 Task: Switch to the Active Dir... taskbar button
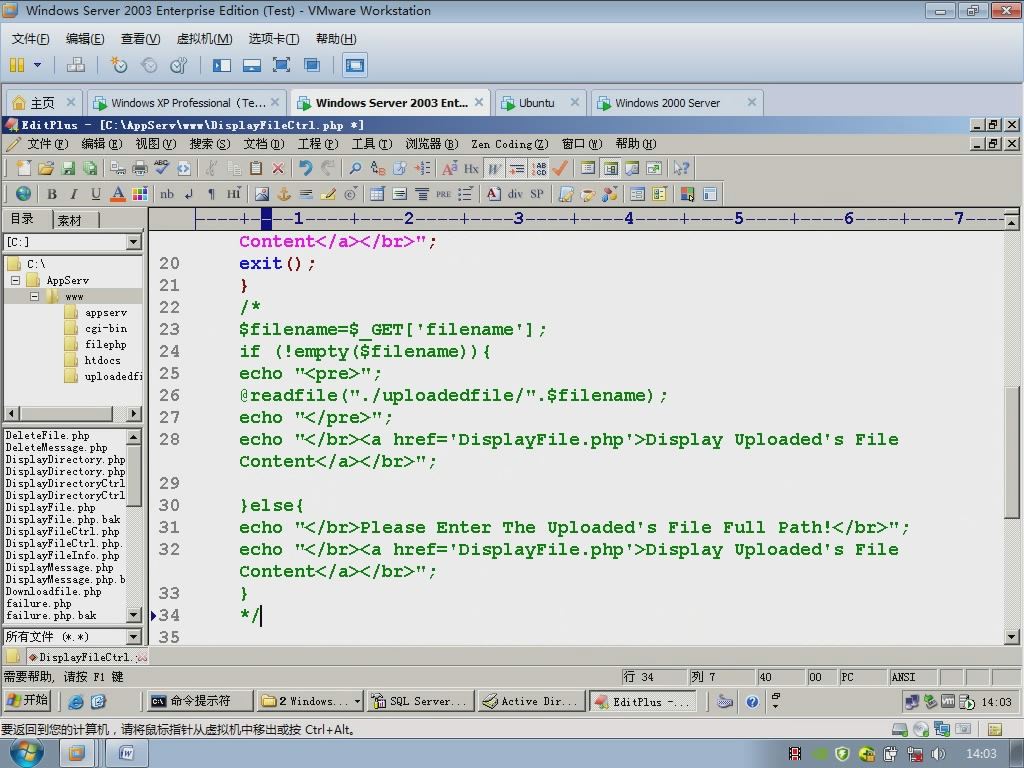click(532, 701)
